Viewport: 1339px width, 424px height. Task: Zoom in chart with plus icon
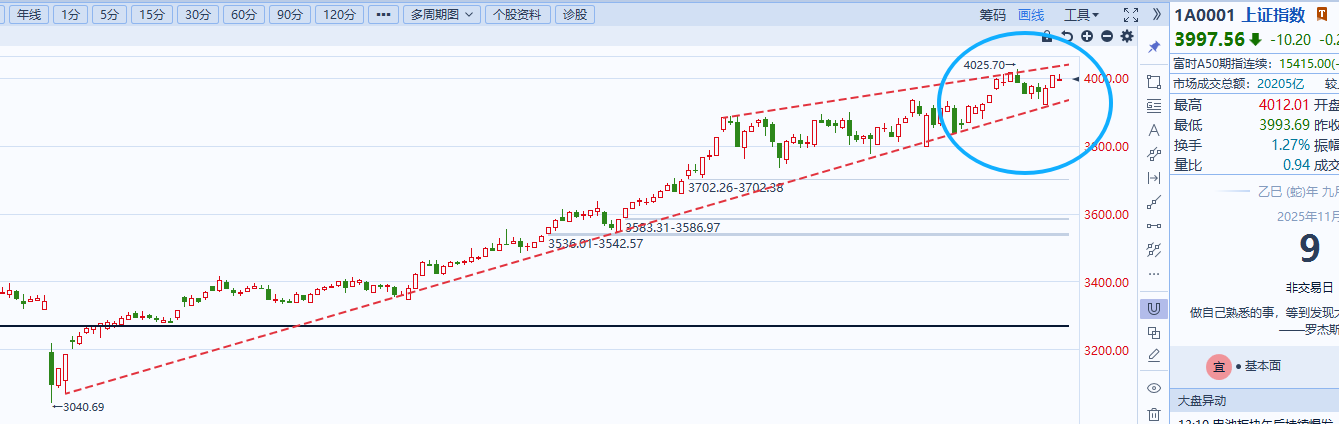(x=1087, y=36)
